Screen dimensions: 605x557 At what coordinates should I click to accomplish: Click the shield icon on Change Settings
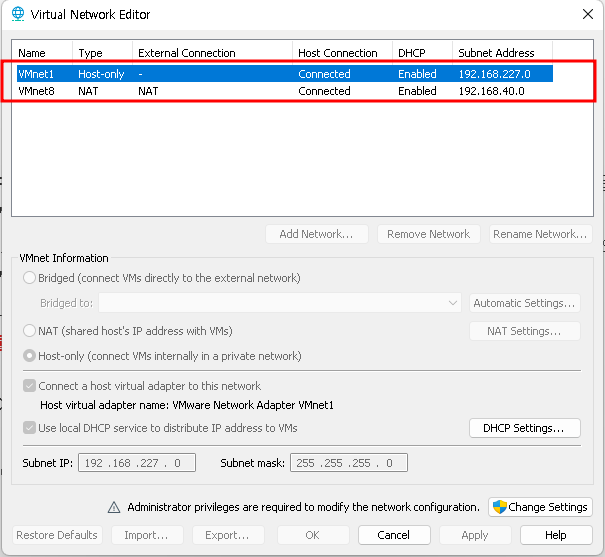click(x=500, y=507)
